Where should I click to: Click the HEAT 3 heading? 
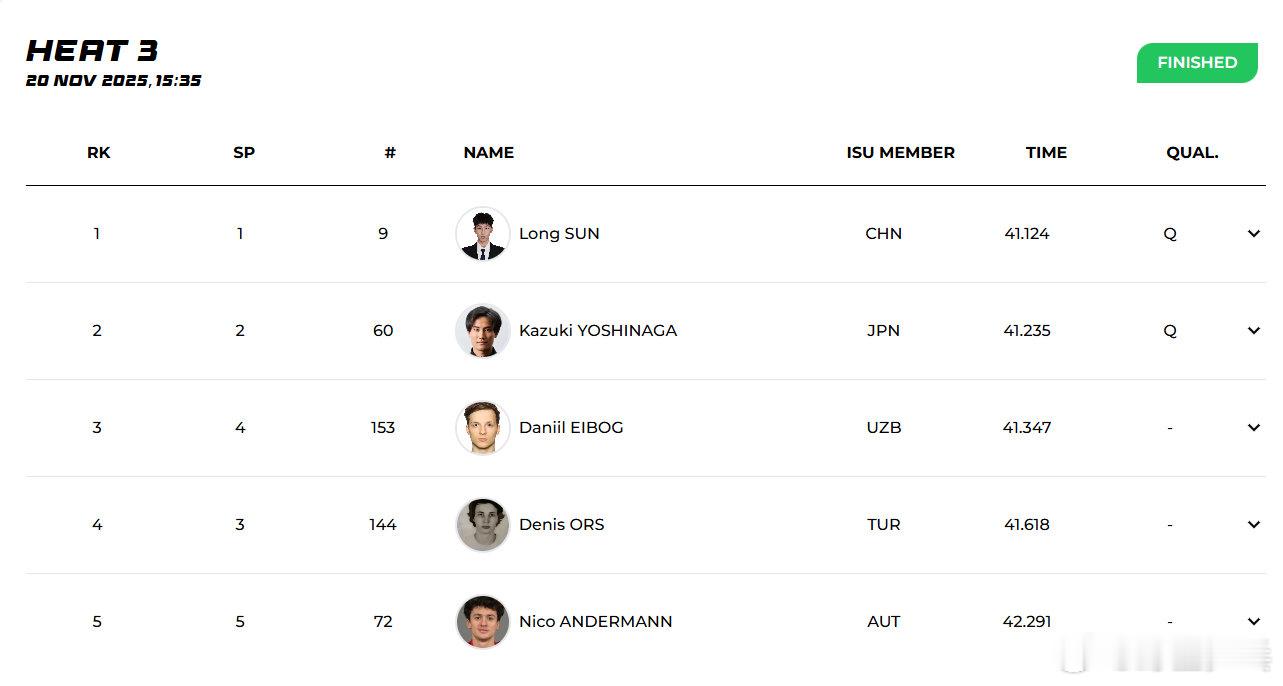click(x=93, y=51)
